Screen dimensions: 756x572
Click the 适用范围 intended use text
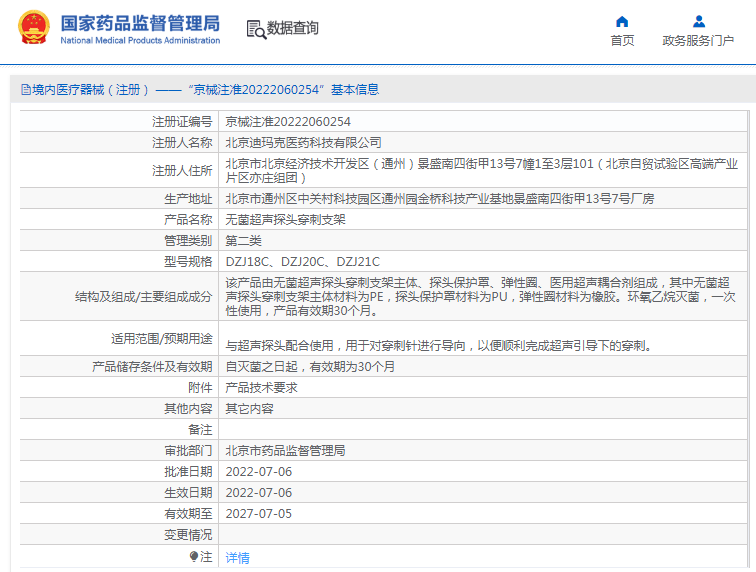tap(440, 345)
